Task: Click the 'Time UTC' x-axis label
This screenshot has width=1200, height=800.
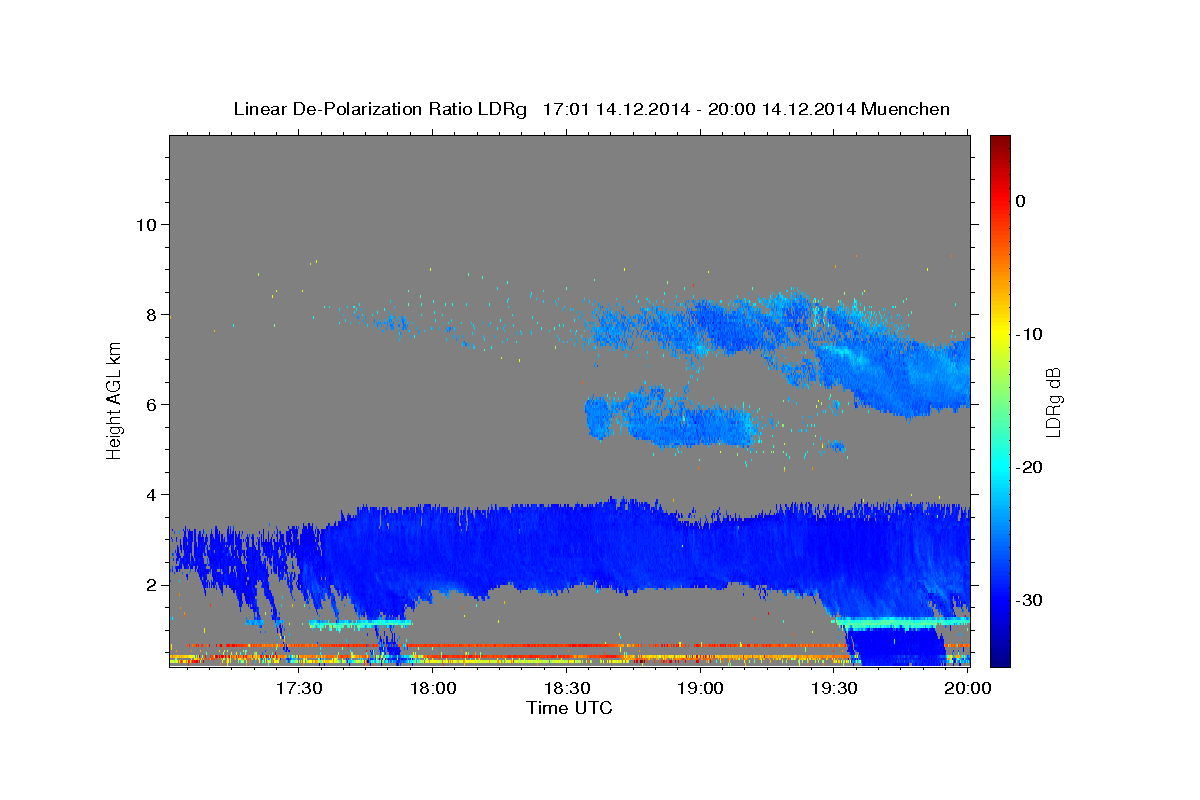Action: tap(569, 708)
